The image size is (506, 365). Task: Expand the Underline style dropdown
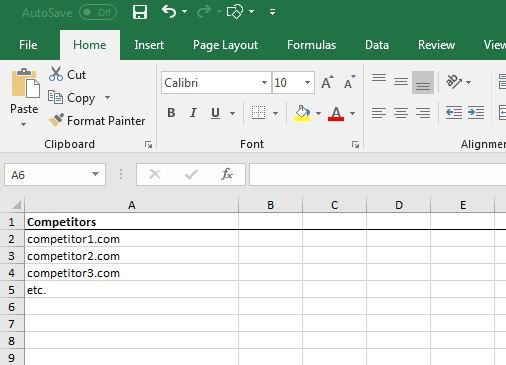(232, 113)
